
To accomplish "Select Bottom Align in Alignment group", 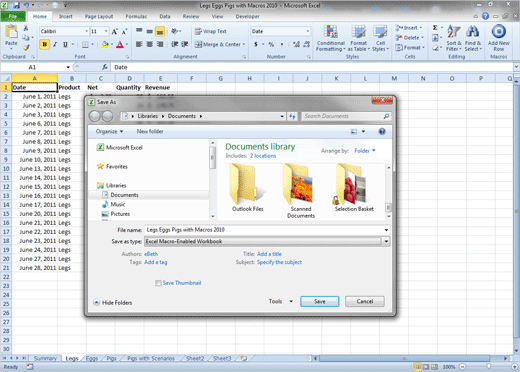I will pyautogui.click(x=160, y=32).
